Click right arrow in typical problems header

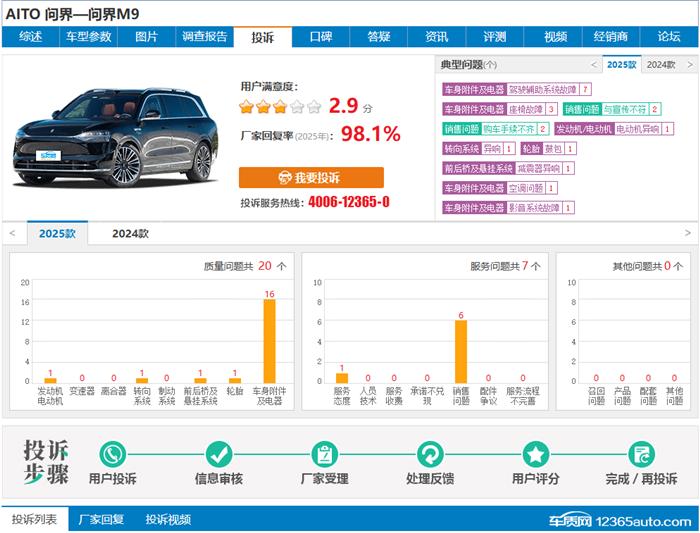(690, 65)
